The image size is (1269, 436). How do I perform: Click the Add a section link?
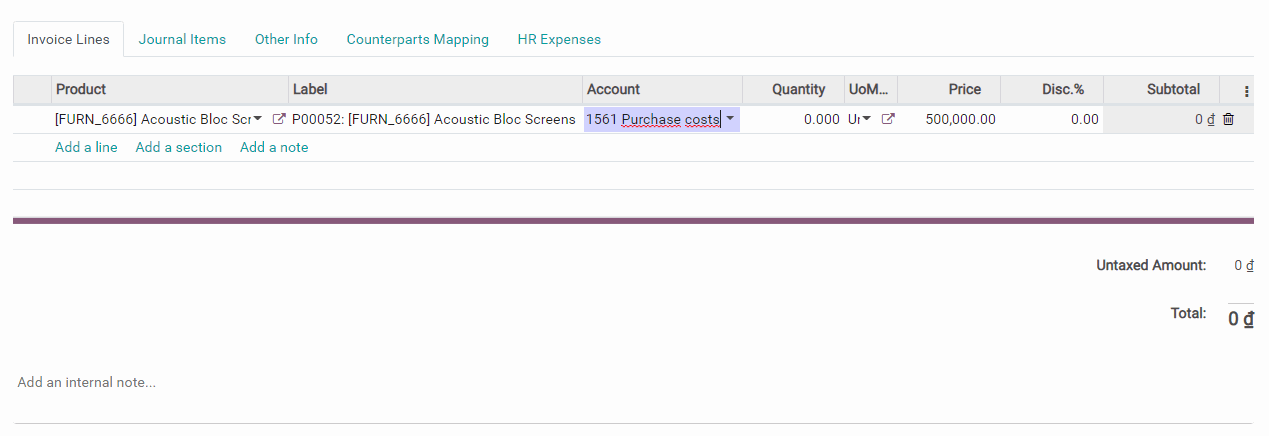click(178, 147)
